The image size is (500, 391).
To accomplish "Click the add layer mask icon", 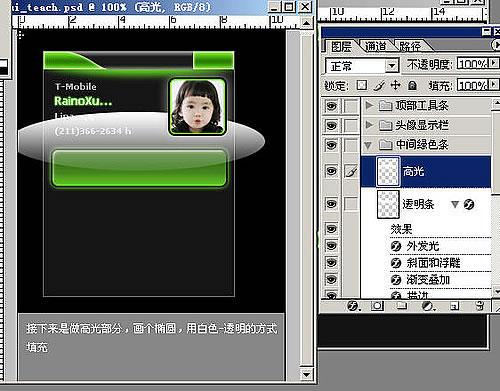I will coord(377,306).
